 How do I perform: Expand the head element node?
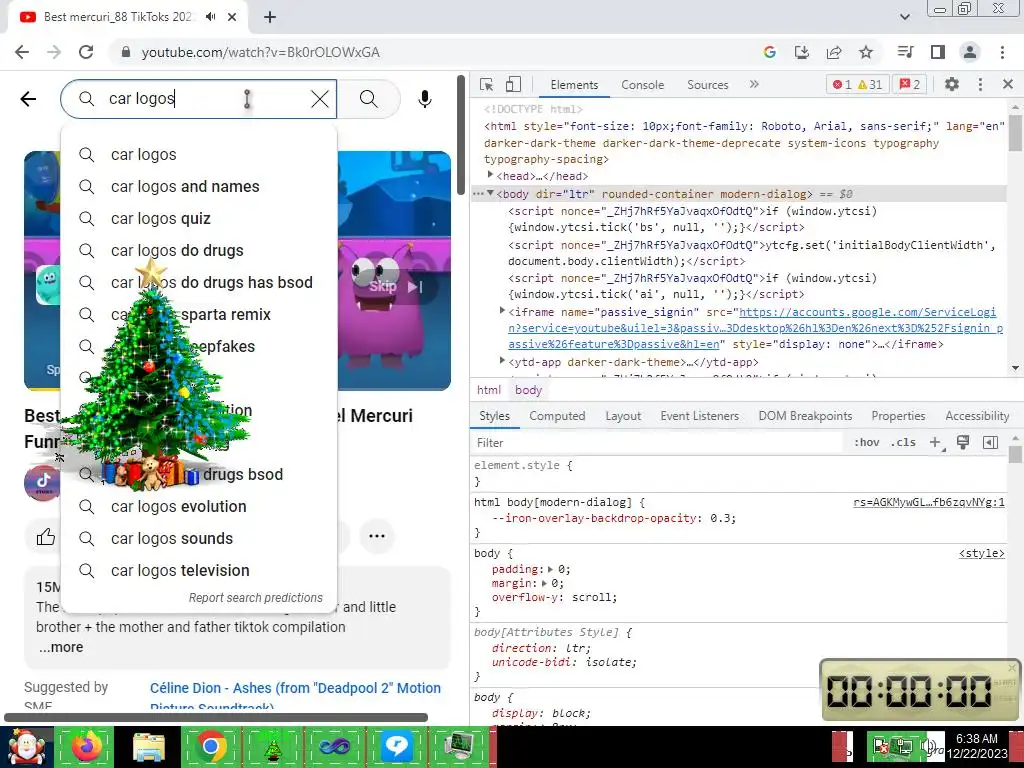click(x=490, y=175)
